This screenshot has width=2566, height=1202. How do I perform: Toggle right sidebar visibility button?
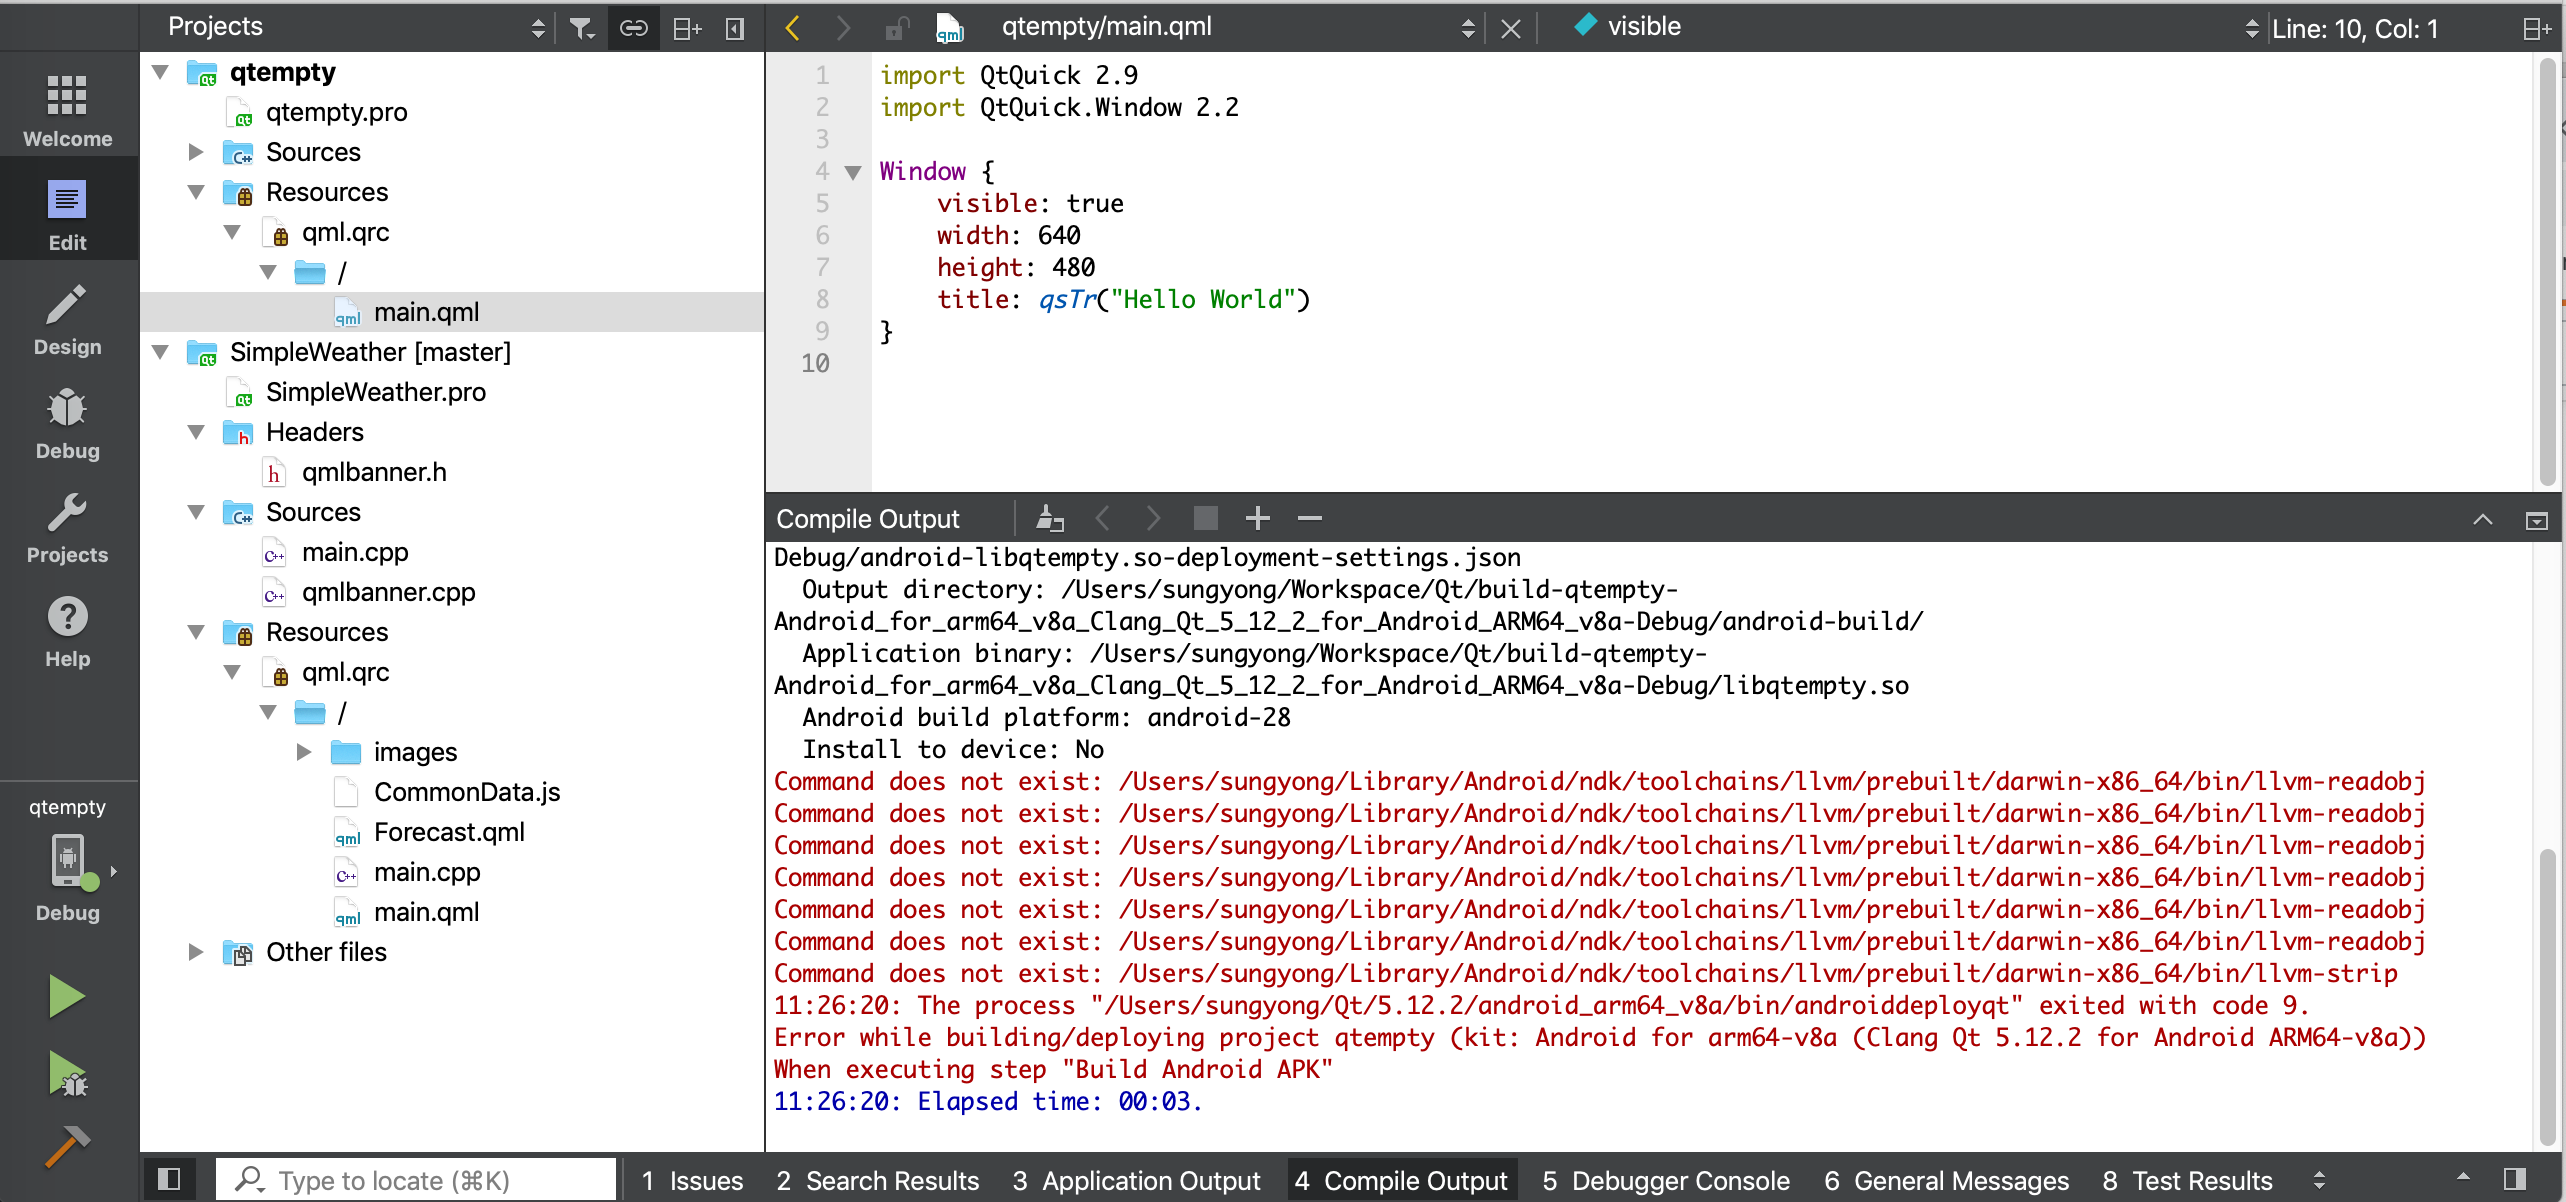(x=2514, y=1179)
